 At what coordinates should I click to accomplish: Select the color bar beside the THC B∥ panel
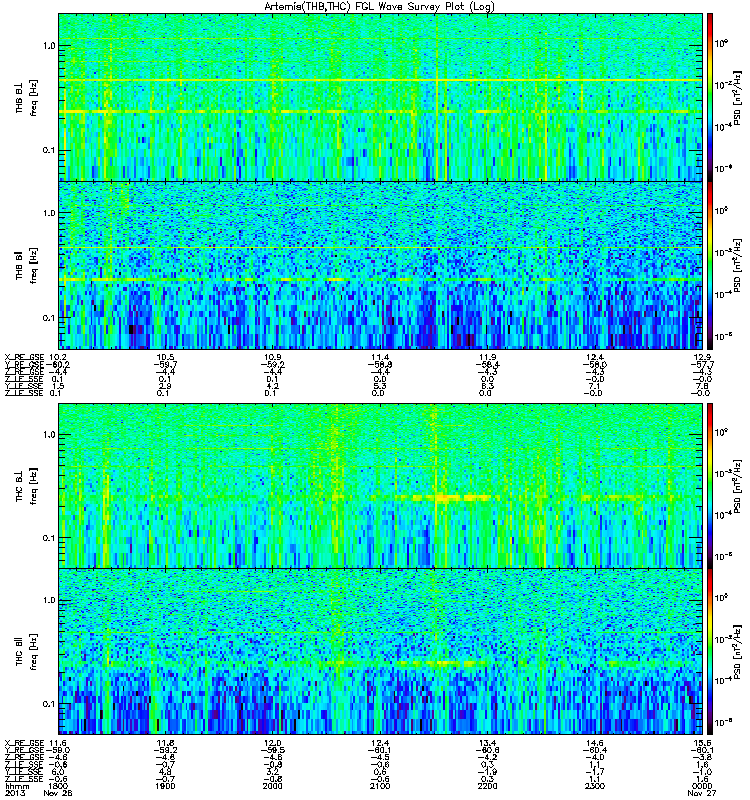tap(710, 652)
